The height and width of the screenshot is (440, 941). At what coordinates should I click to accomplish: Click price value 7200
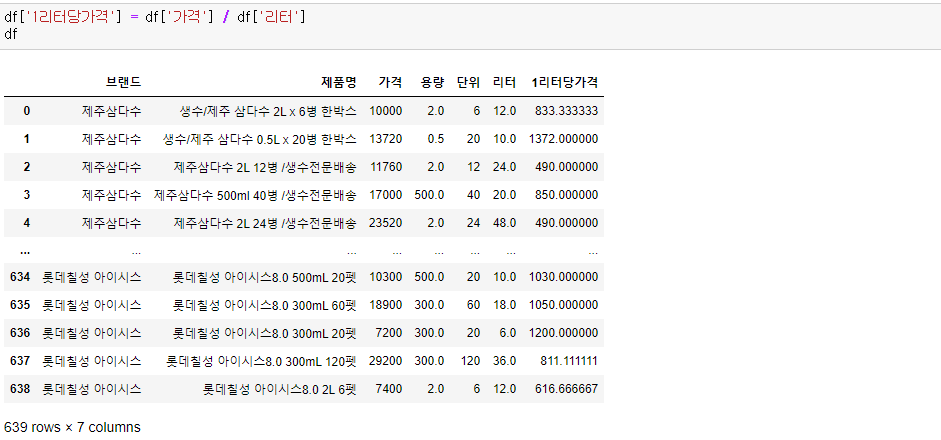[x=390, y=333]
